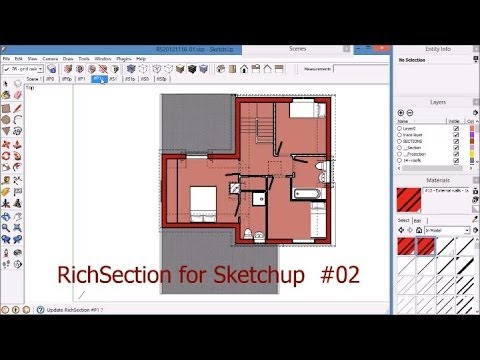Viewport: 480px width, 360px height.
Task: Open the Edit tab in Materials
Action: click(x=418, y=221)
